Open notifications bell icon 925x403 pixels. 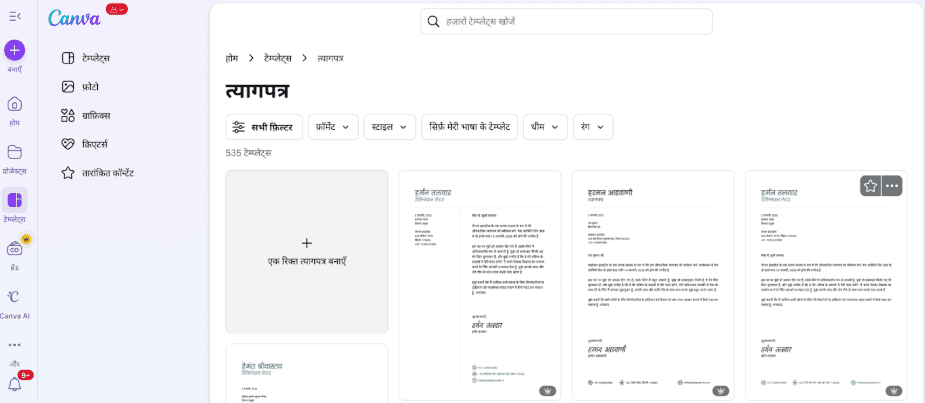[x=14, y=384]
